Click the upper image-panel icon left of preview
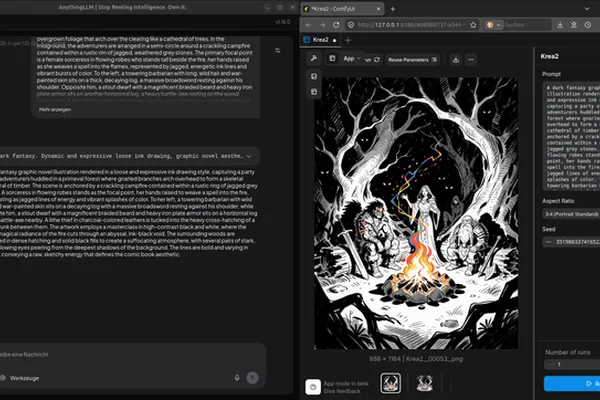The image size is (600, 400). pyautogui.click(x=314, y=77)
